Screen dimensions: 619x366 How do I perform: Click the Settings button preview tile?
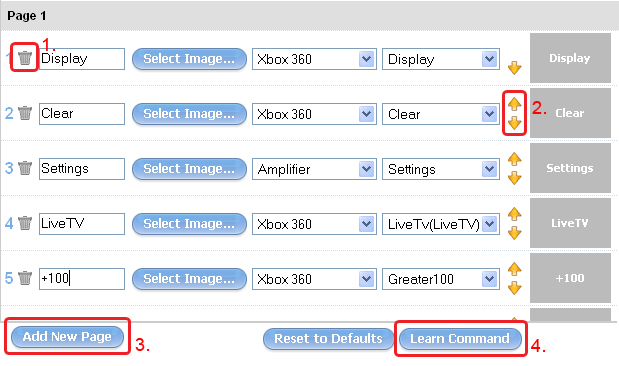pyautogui.click(x=570, y=168)
